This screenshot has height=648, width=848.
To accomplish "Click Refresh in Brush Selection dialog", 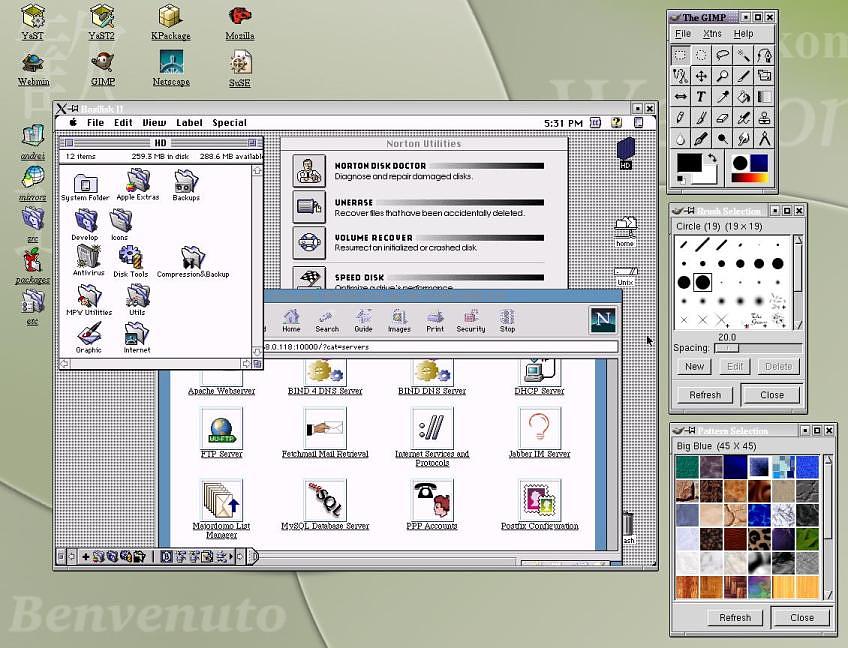I will (x=705, y=395).
